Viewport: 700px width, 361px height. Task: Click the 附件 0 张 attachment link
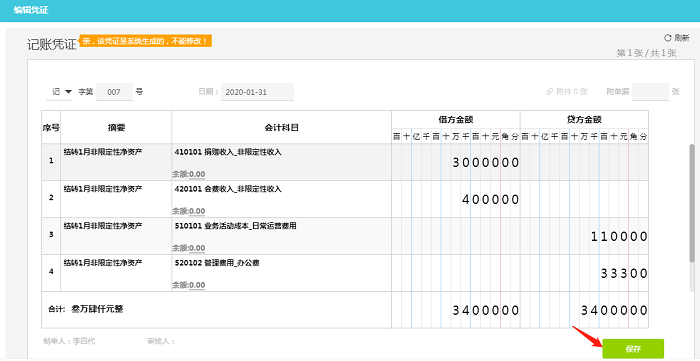point(567,92)
